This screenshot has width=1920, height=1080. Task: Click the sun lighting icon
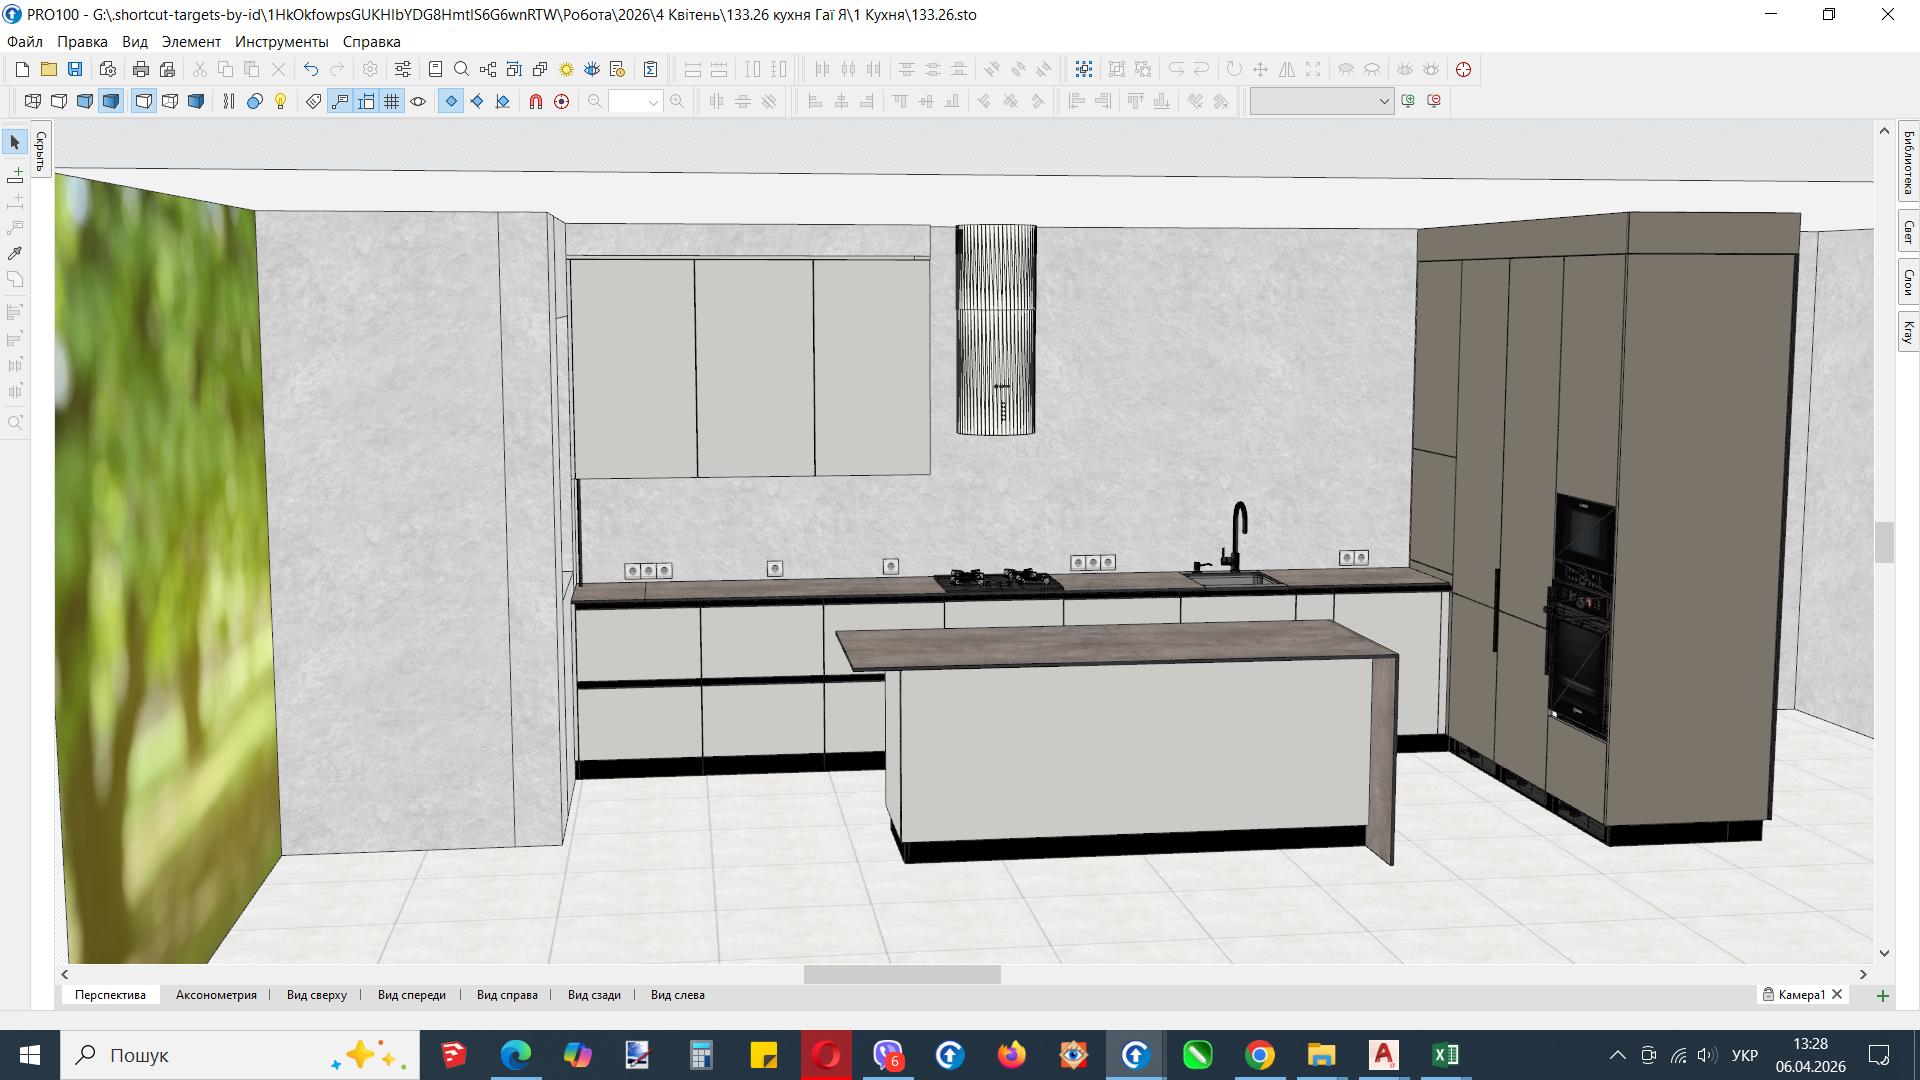pyautogui.click(x=566, y=69)
